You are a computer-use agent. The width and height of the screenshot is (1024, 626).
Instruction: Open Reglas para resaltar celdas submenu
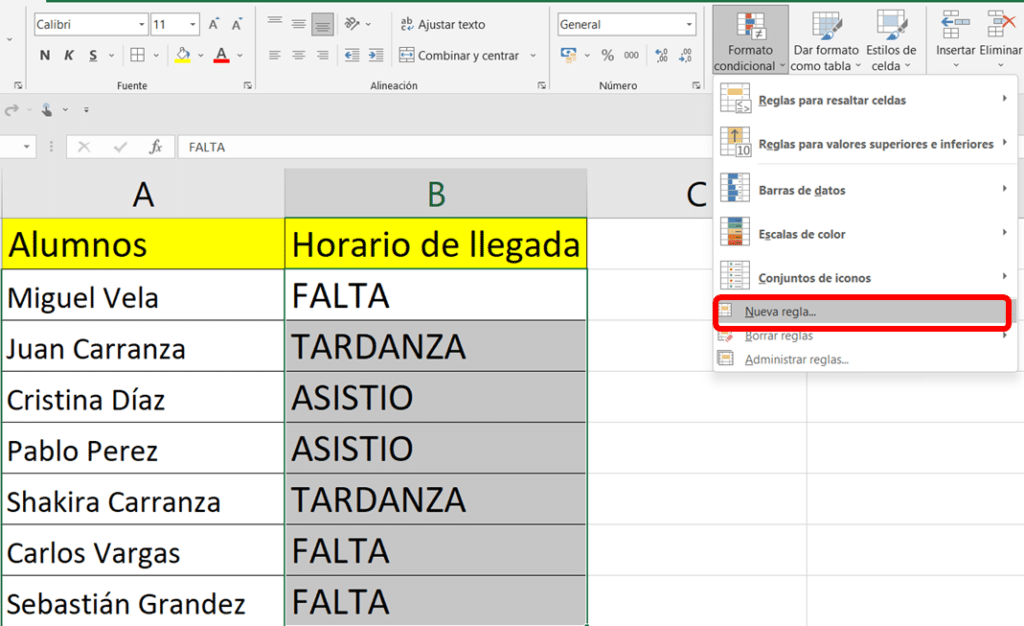pos(832,100)
